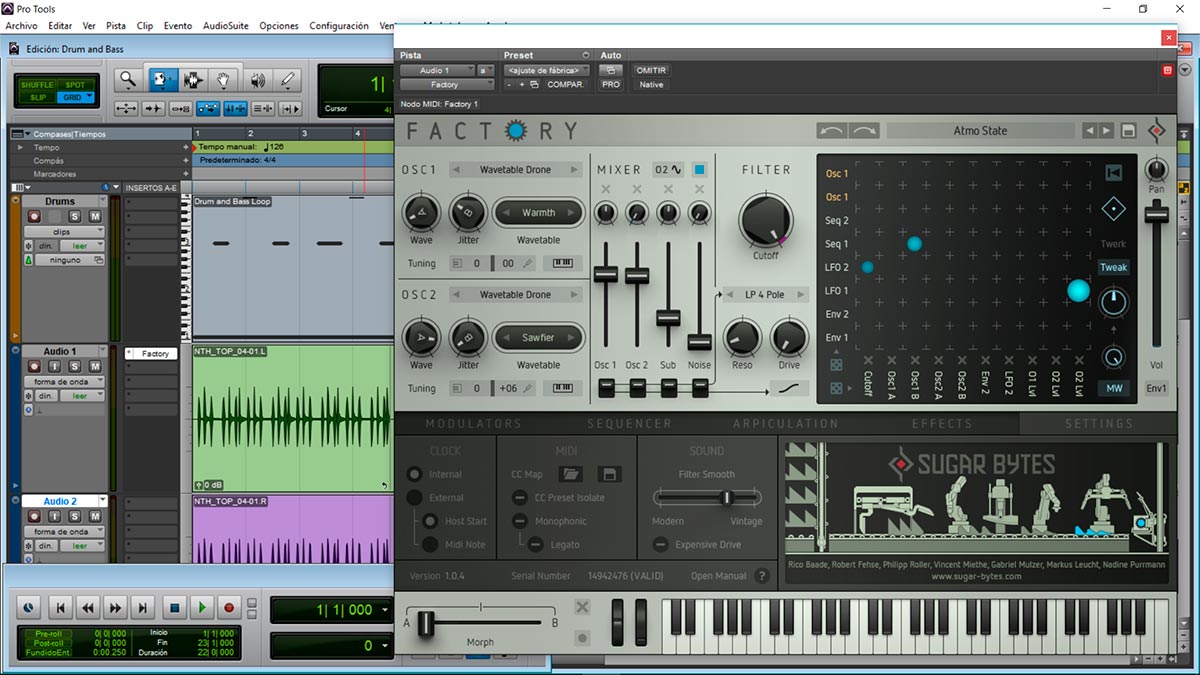This screenshot has height=675, width=1200.
Task: Switch to the Effects tab
Action: click(941, 424)
